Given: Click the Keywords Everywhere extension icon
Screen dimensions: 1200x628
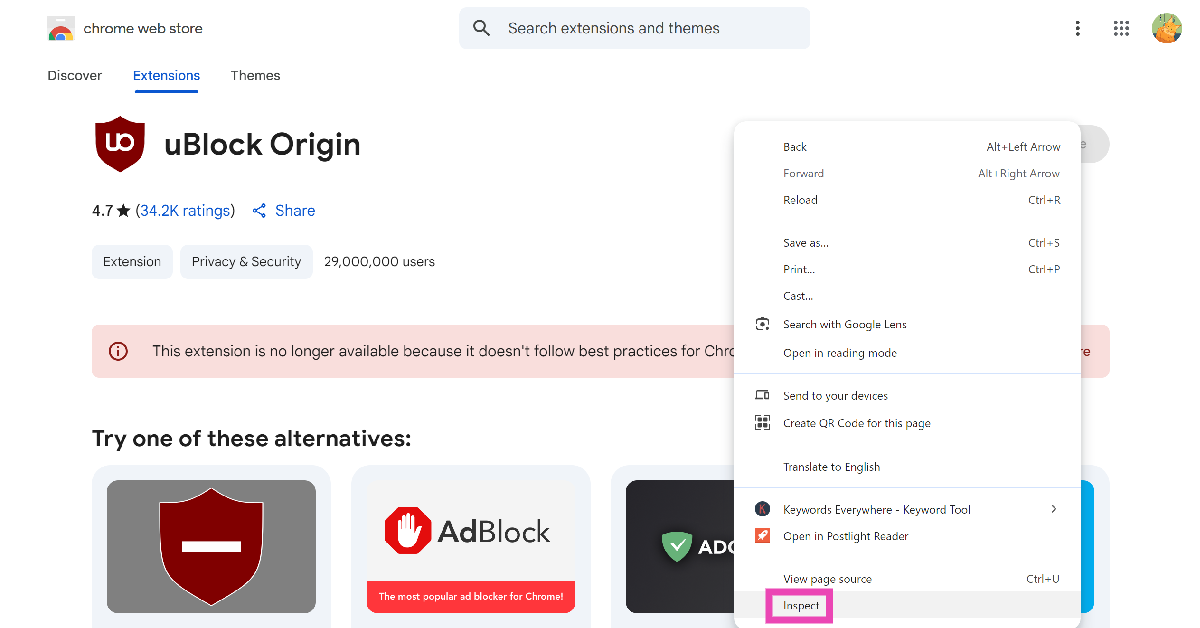Looking at the screenshot, I should coord(763,509).
